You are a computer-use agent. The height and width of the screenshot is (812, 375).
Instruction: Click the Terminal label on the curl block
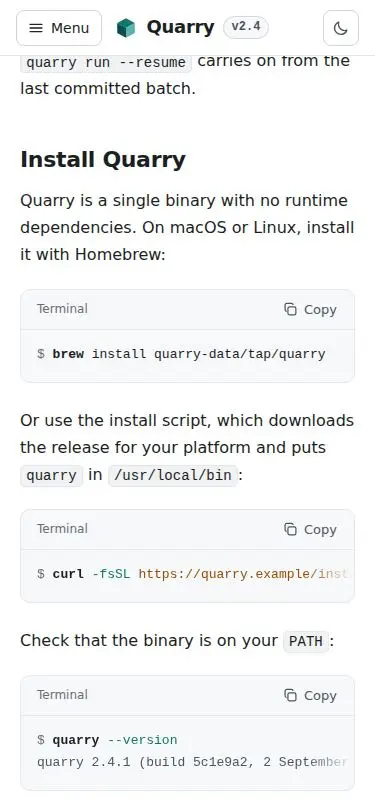click(x=62, y=529)
